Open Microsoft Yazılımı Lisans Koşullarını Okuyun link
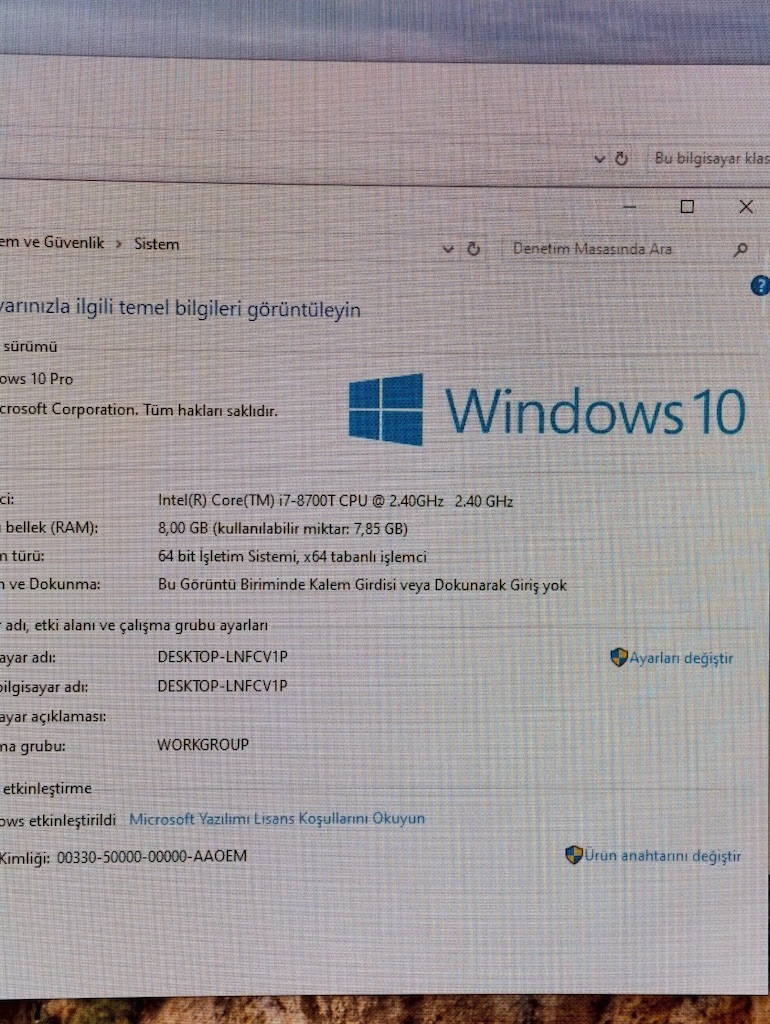770x1024 pixels. tap(277, 818)
